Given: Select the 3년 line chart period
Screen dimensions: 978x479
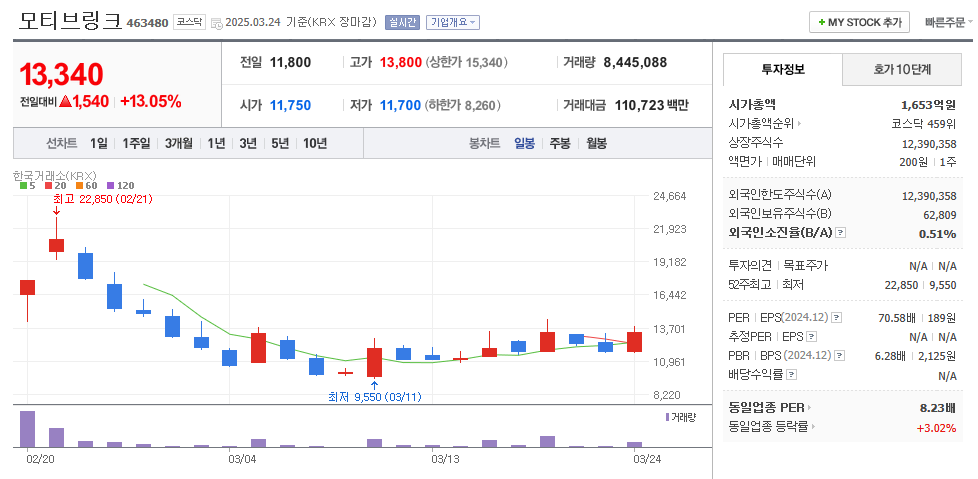Looking at the screenshot, I should click(248, 143).
